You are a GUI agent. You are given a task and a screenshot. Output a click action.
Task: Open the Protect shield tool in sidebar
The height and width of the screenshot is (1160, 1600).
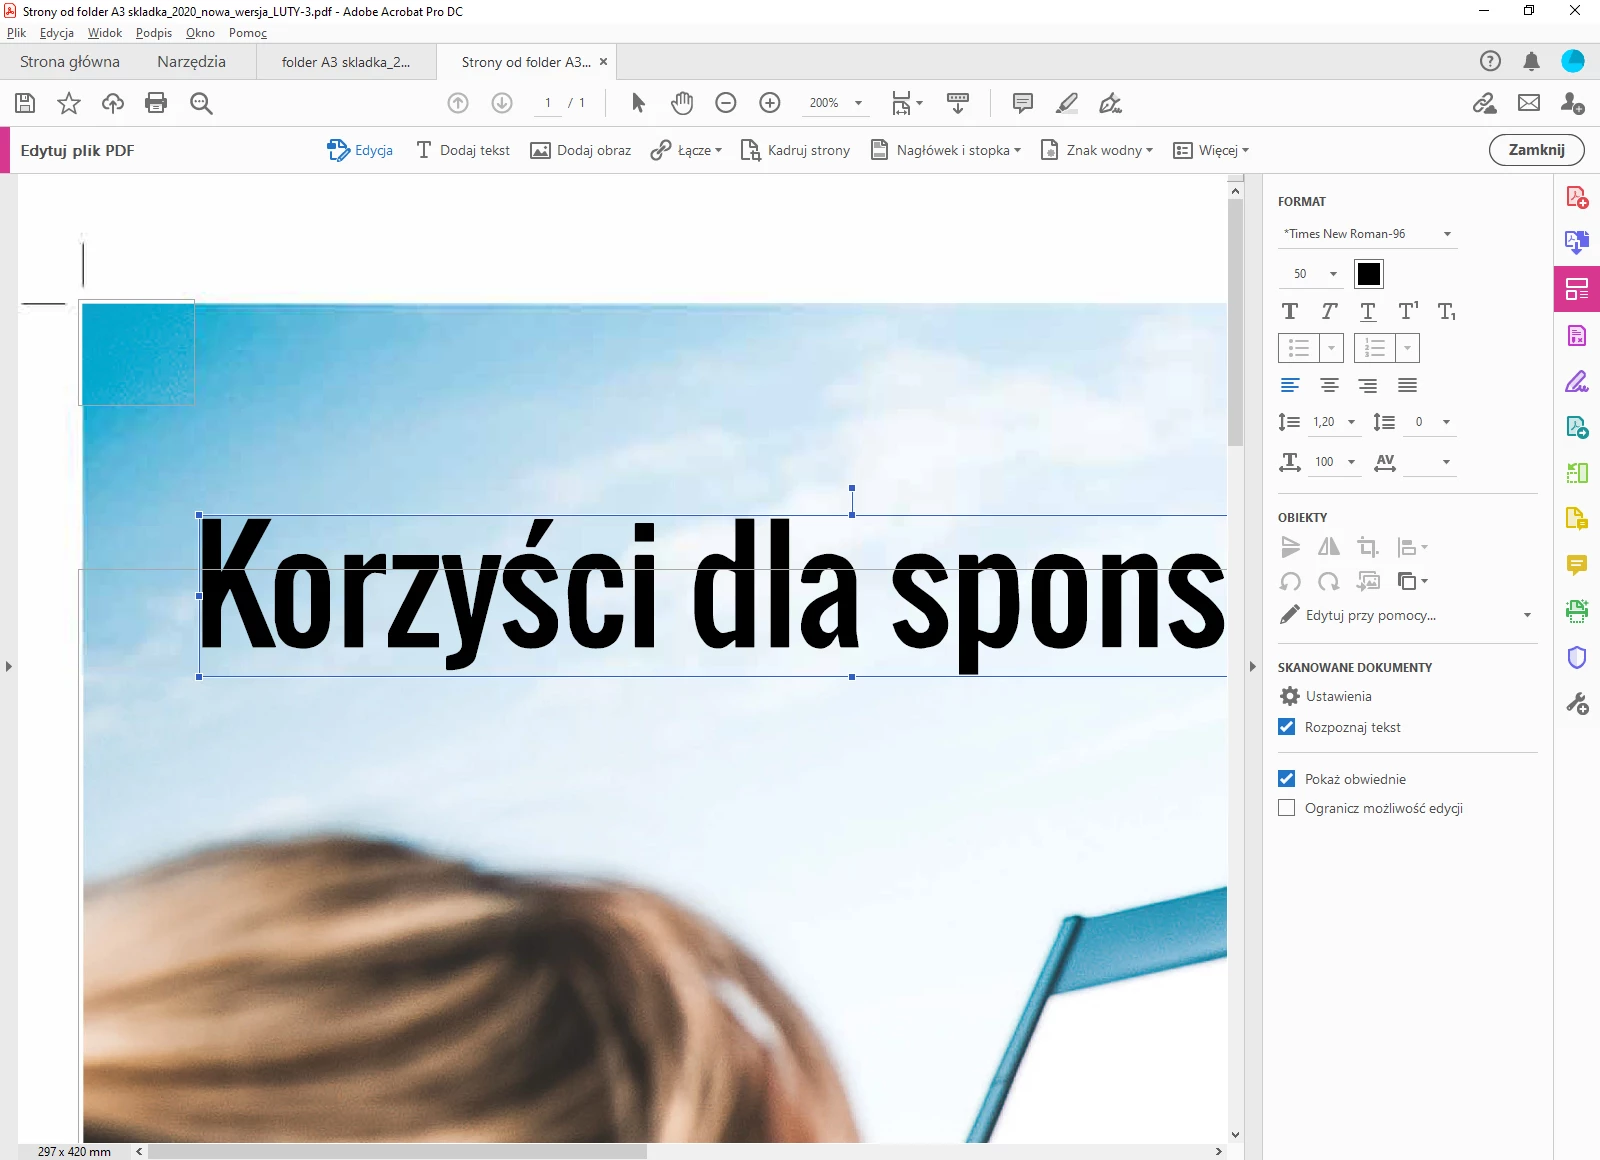click(1577, 657)
